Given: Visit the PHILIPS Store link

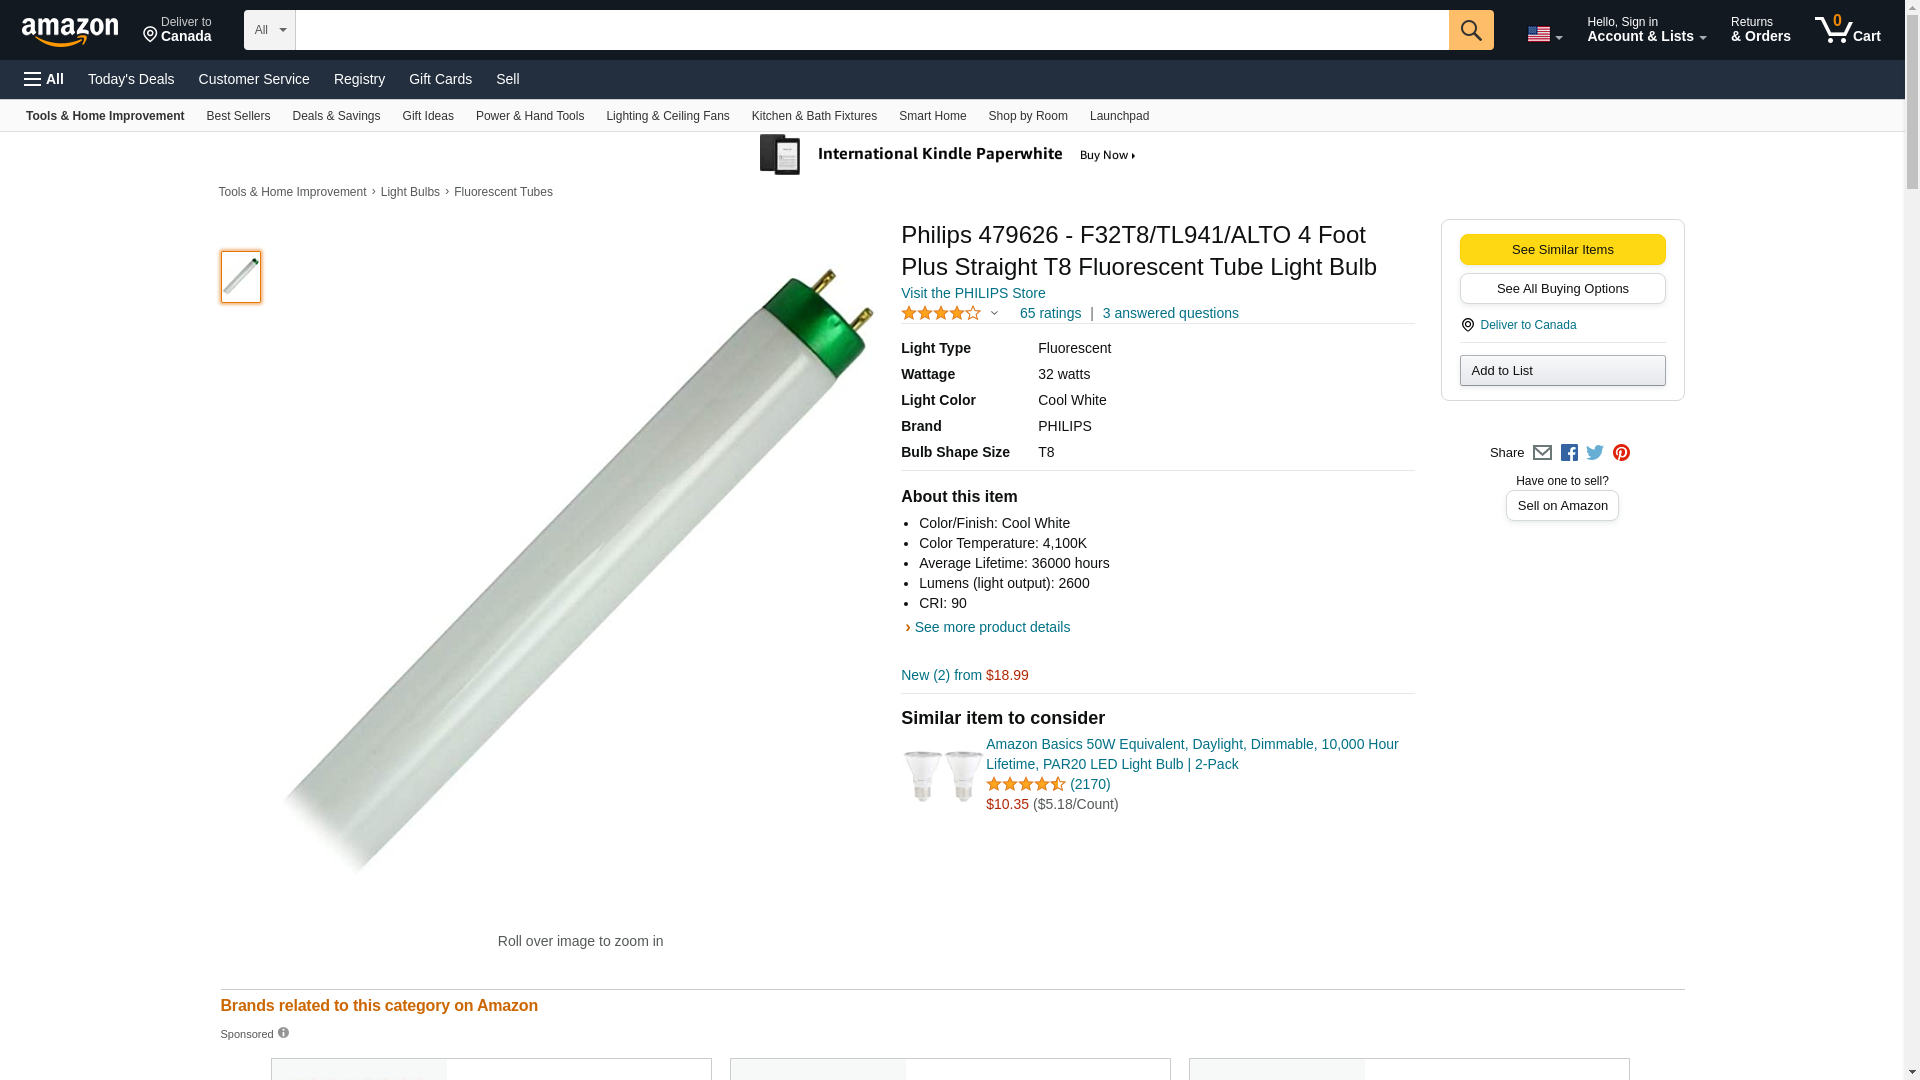Looking at the screenshot, I should [972, 293].
